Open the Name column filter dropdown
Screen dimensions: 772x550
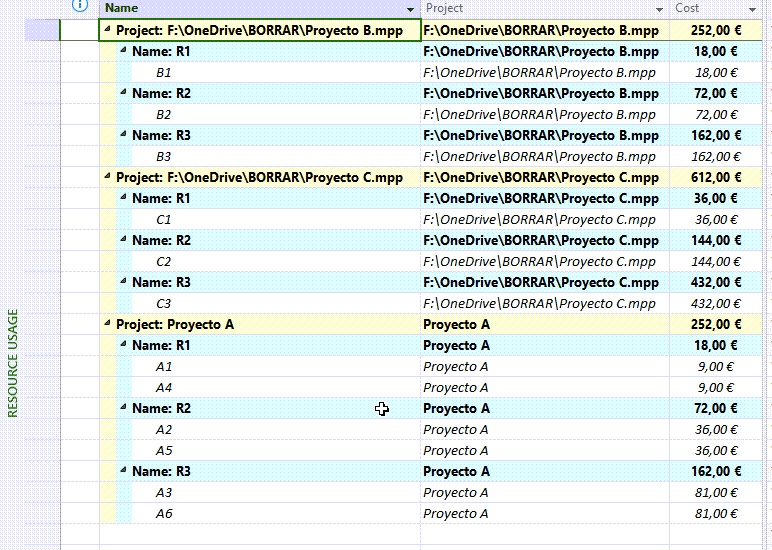pos(410,9)
